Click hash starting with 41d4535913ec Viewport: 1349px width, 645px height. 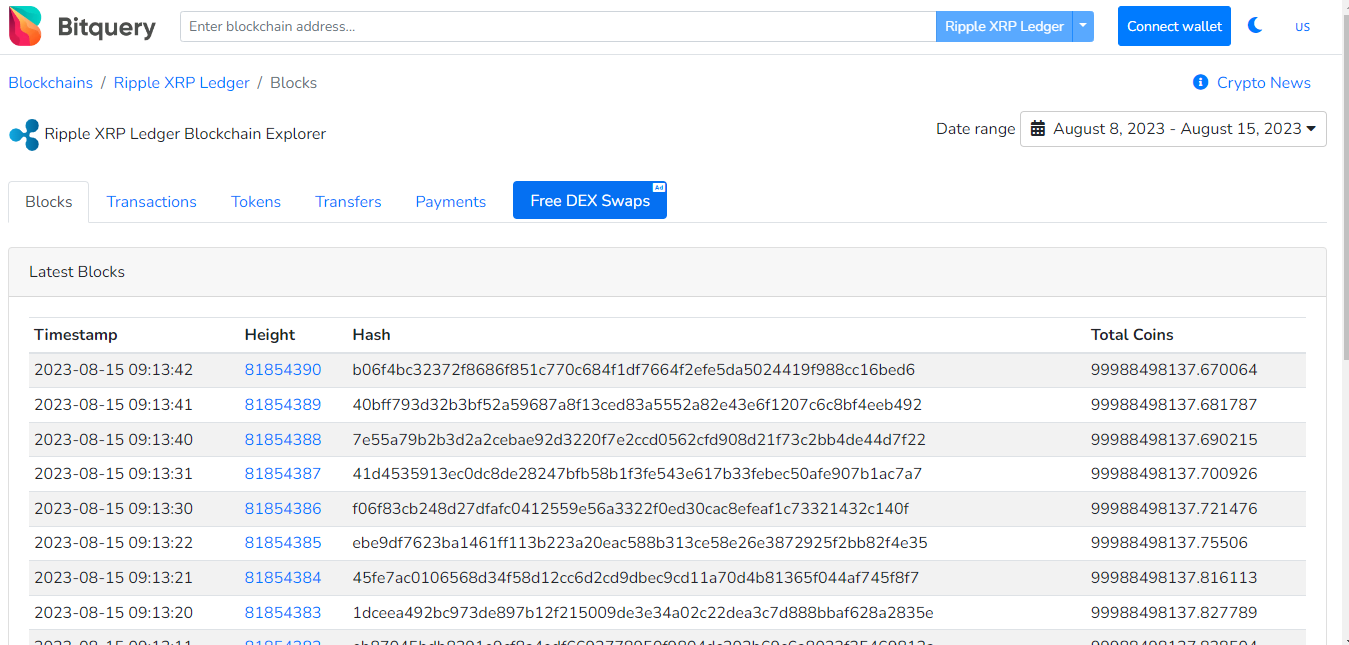(x=637, y=474)
